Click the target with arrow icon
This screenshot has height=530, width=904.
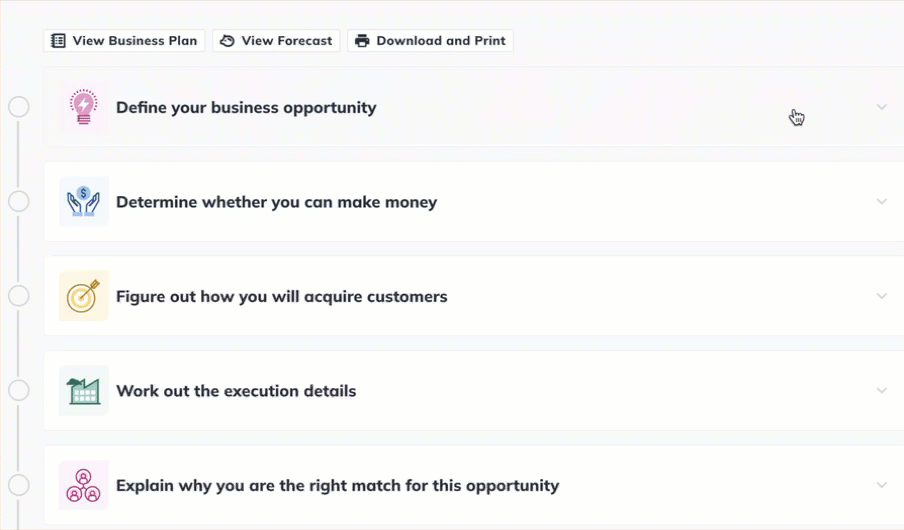click(84, 296)
